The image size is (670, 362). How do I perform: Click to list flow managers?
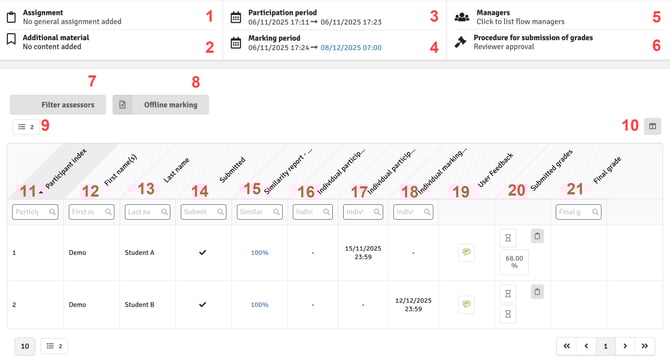coord(520,21)
